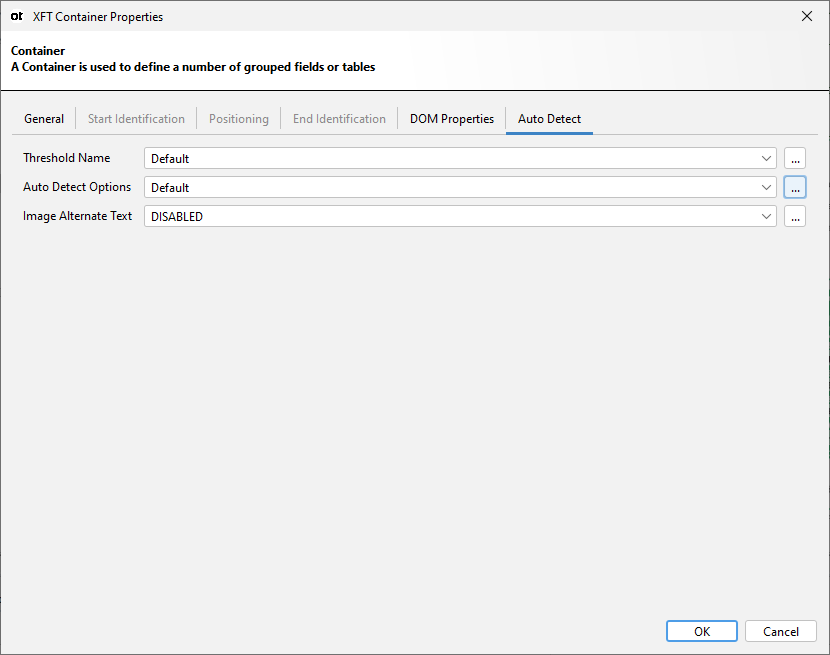Click inside the Threshold Name value field
830x655 pixels.
click(x=400, y=158)
